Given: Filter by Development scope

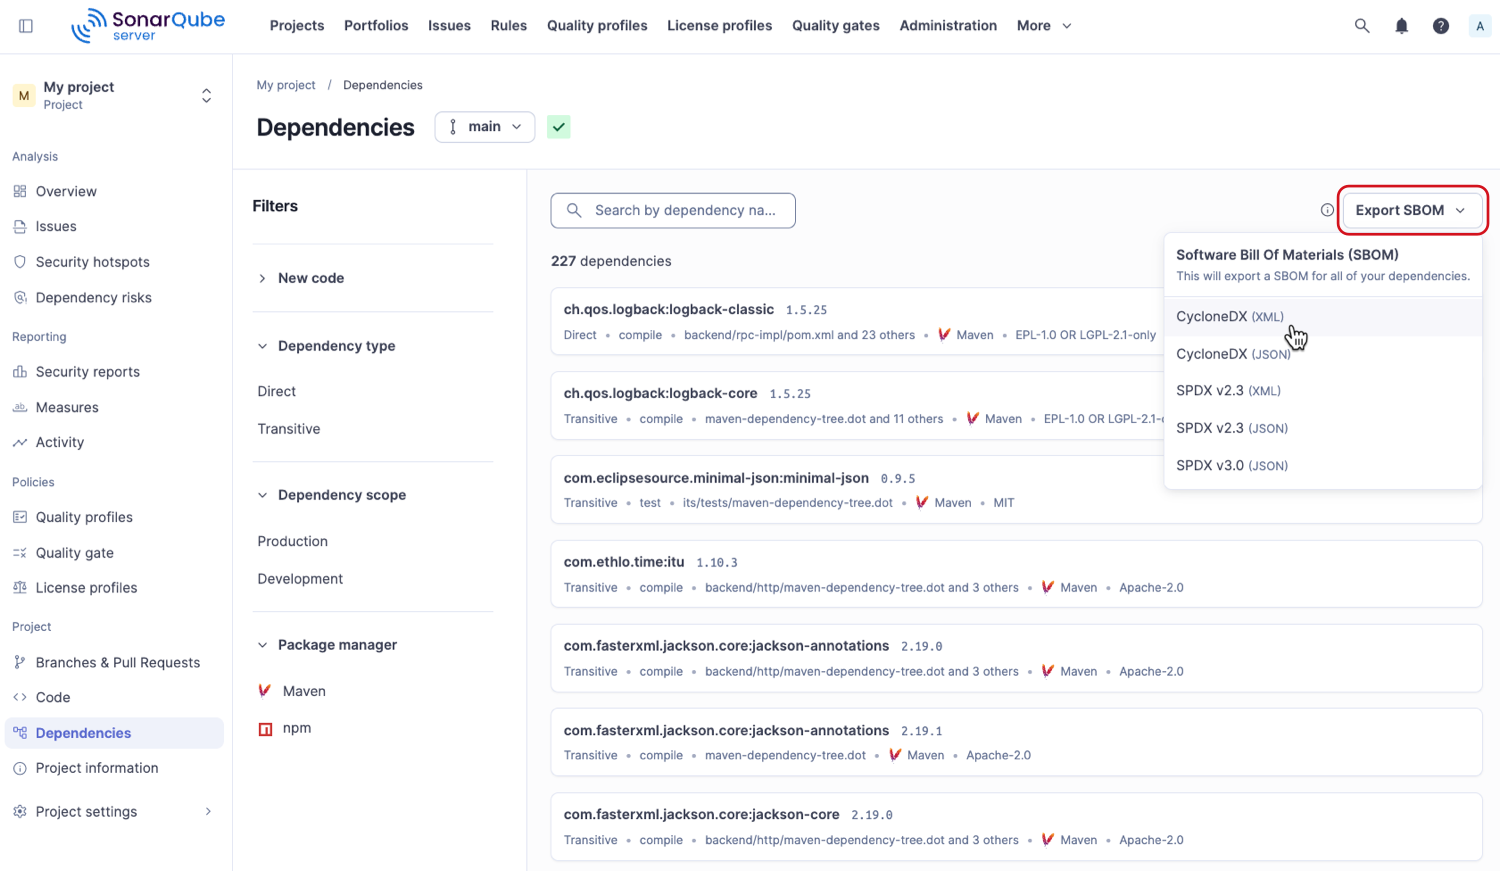Looking at the screenshot, I should (x=300, y=579).
